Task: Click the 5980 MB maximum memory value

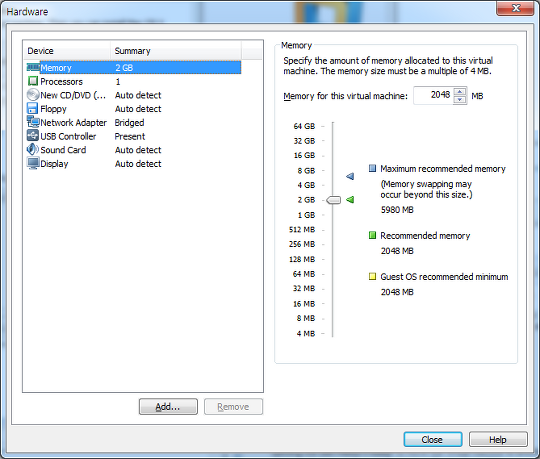Action: pyautogui.click(x=397, y=210)
